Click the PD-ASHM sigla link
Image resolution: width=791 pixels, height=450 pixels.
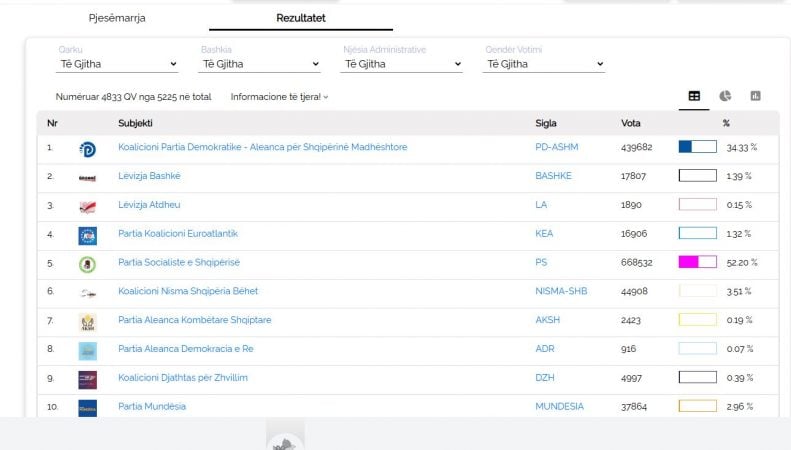coord(556,147)
